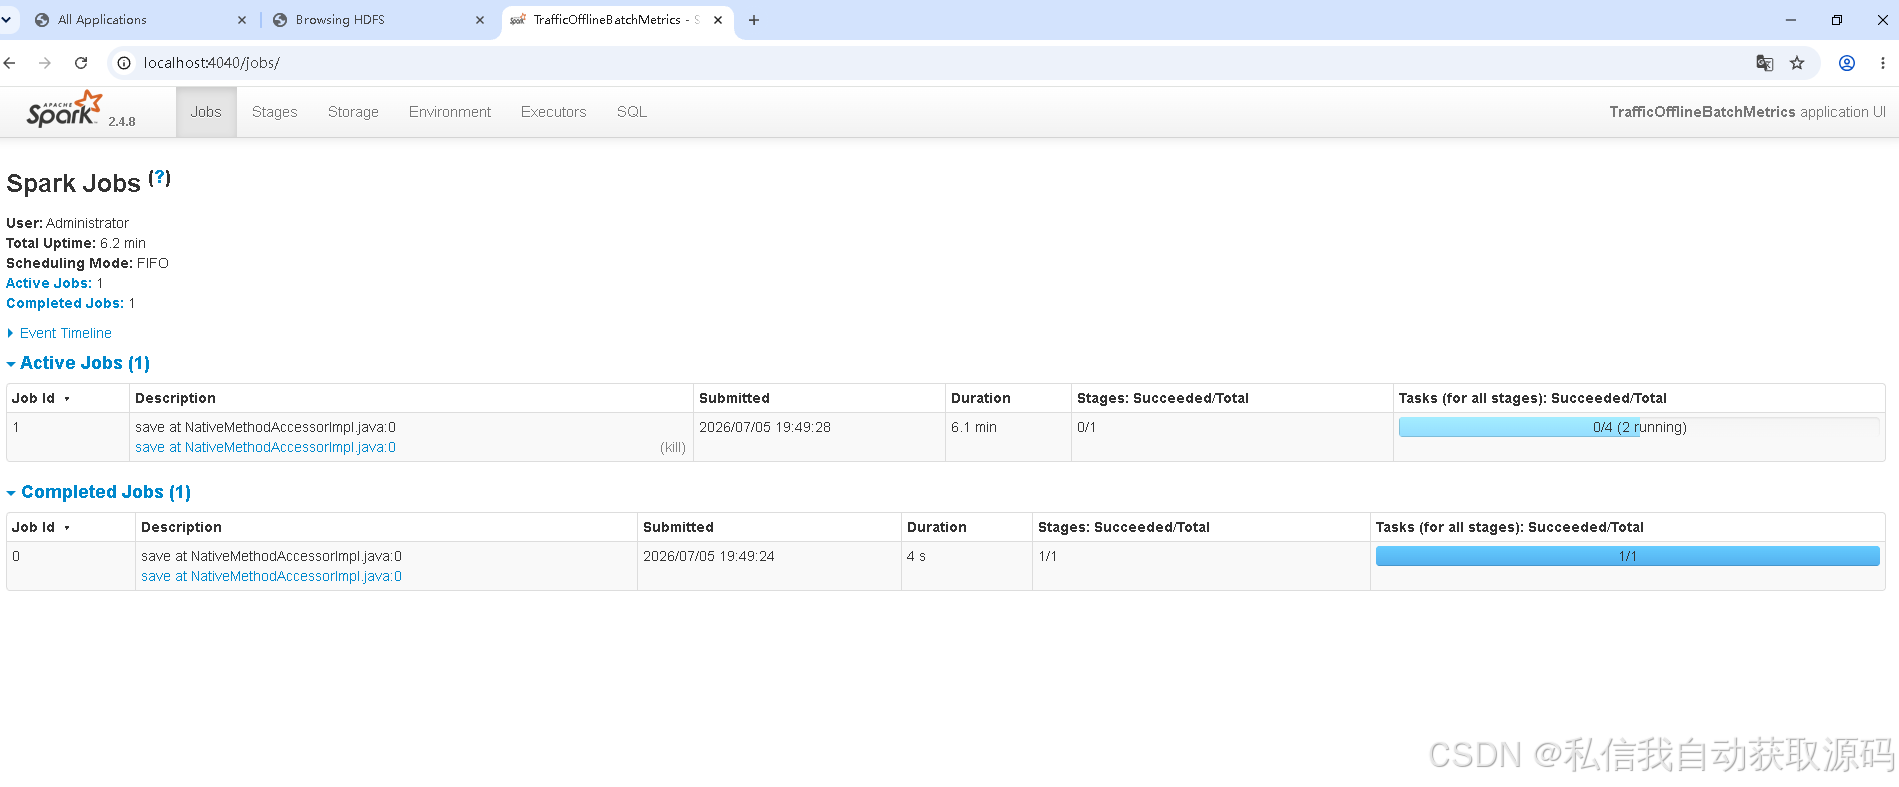
Task: Reload the page with the refresh icon
Action: point(81,63)
